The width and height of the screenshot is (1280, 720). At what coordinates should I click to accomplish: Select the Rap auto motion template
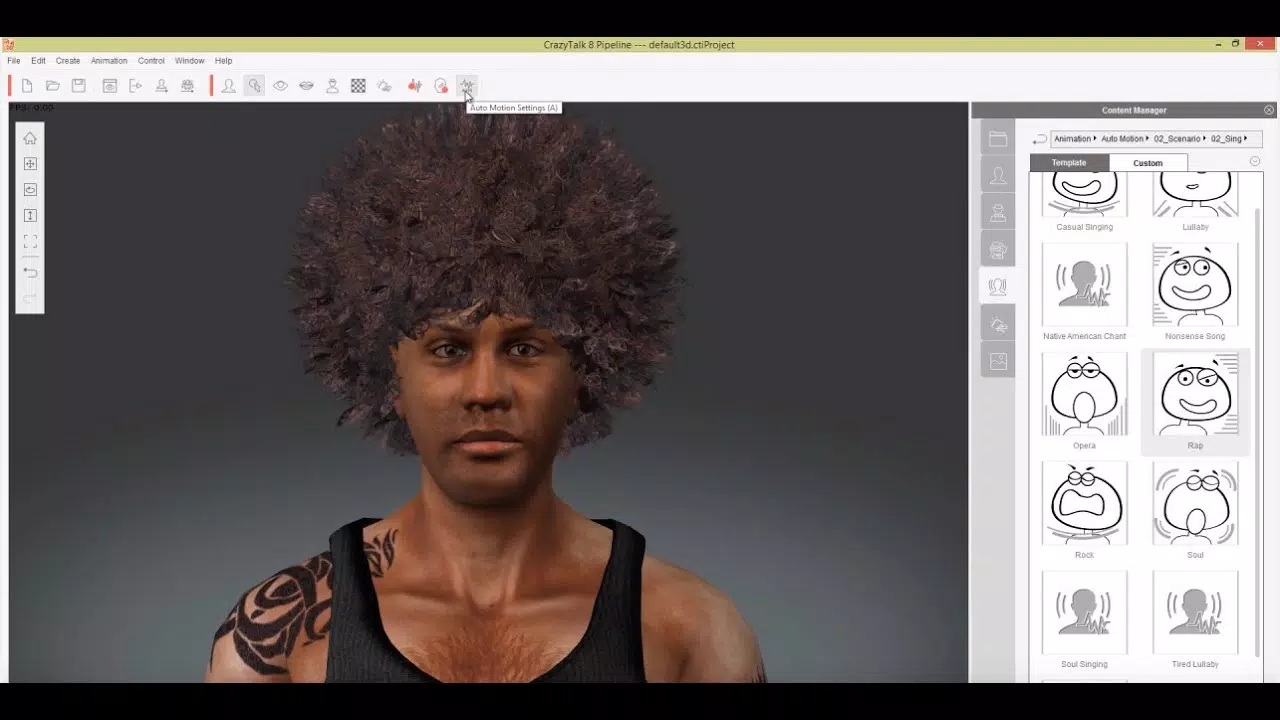(x=1195, y=401)
